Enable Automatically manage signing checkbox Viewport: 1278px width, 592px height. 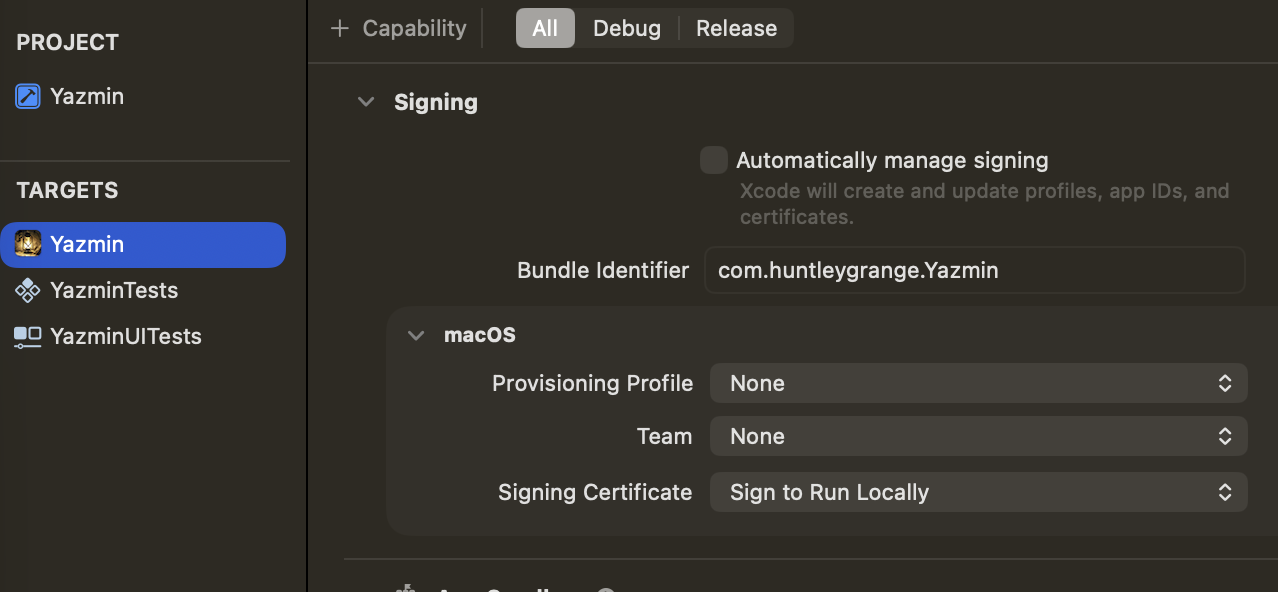713,160
